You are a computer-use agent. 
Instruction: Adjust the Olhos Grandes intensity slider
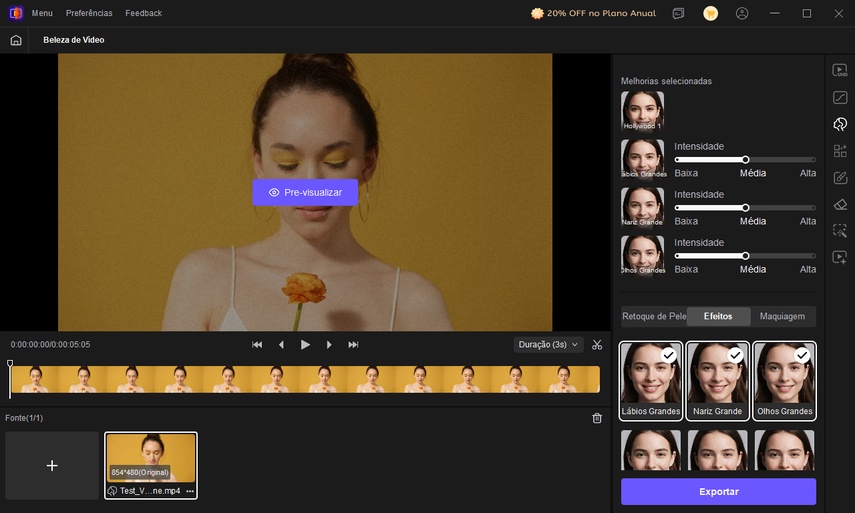[x=745, y=256]
